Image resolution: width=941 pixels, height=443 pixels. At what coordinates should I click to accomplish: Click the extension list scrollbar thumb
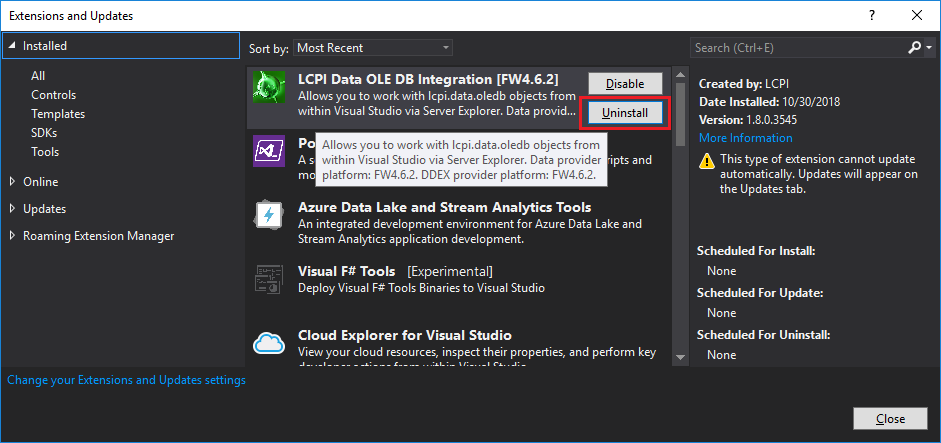(680, 114)
